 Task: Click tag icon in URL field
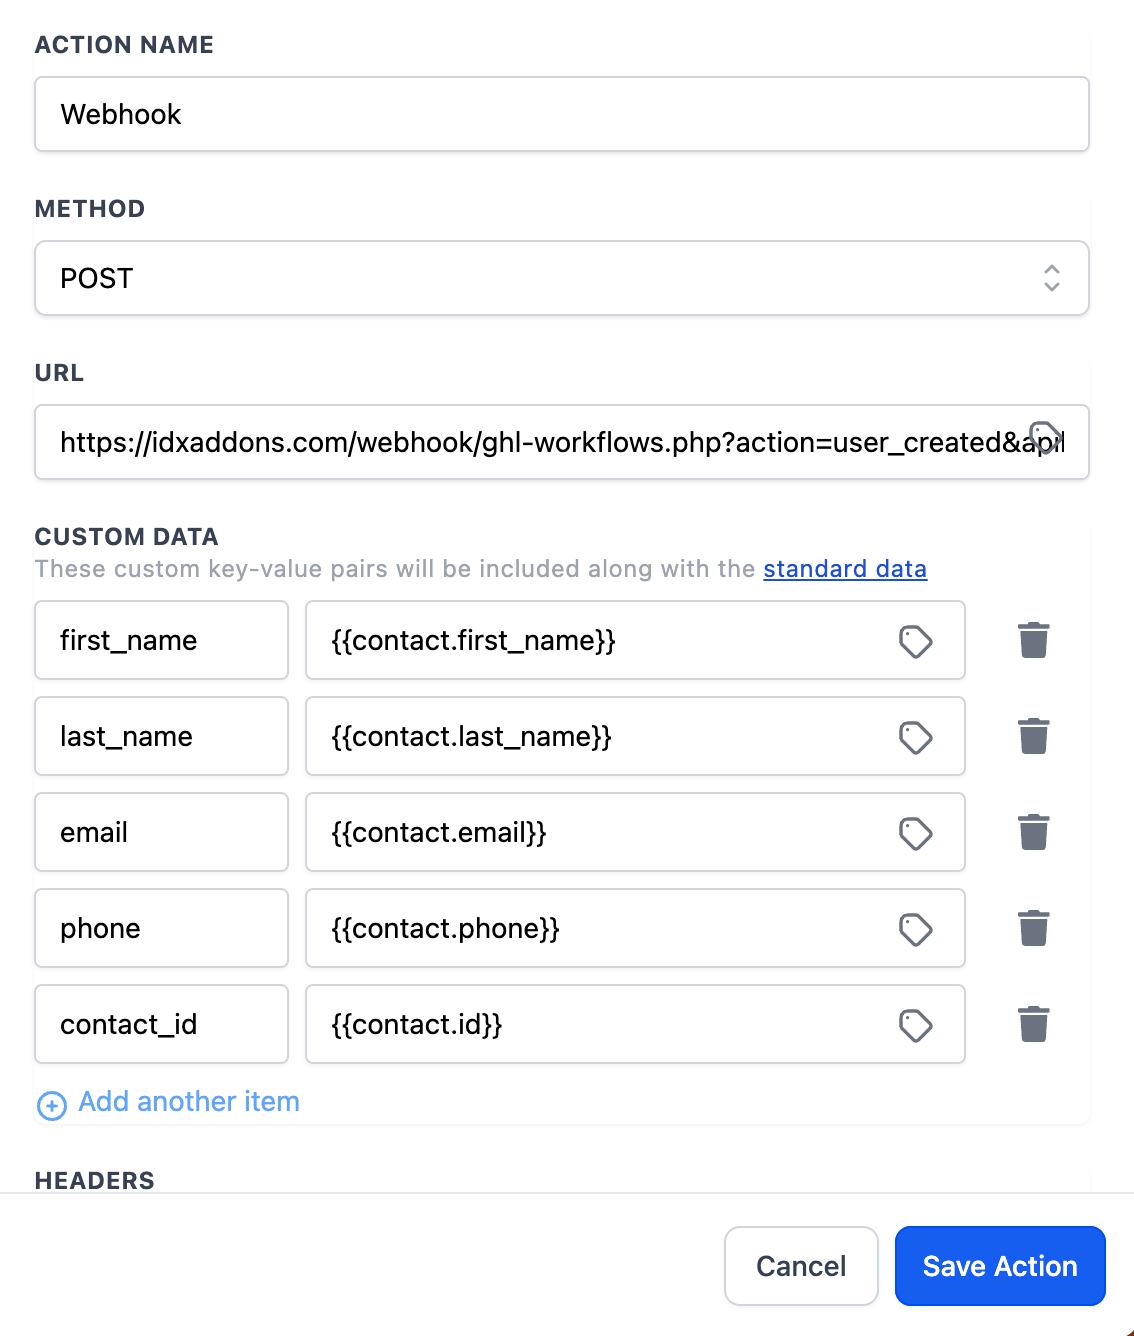click(1045, 438)
